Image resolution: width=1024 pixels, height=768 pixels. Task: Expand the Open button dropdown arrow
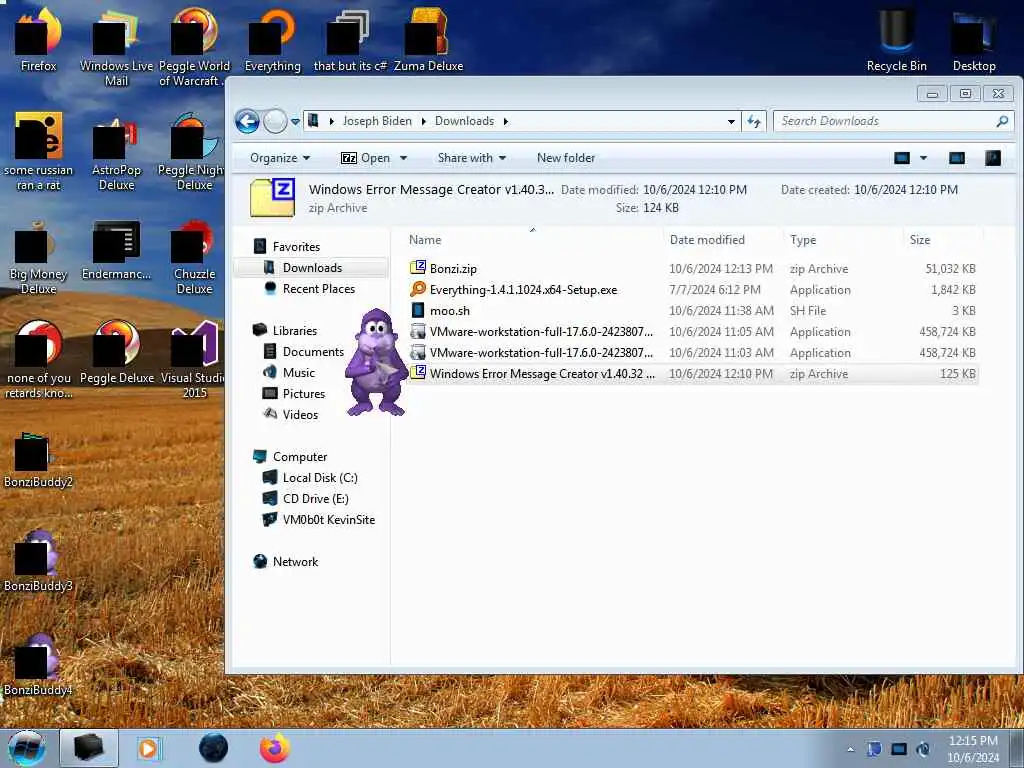pos(403,158)
